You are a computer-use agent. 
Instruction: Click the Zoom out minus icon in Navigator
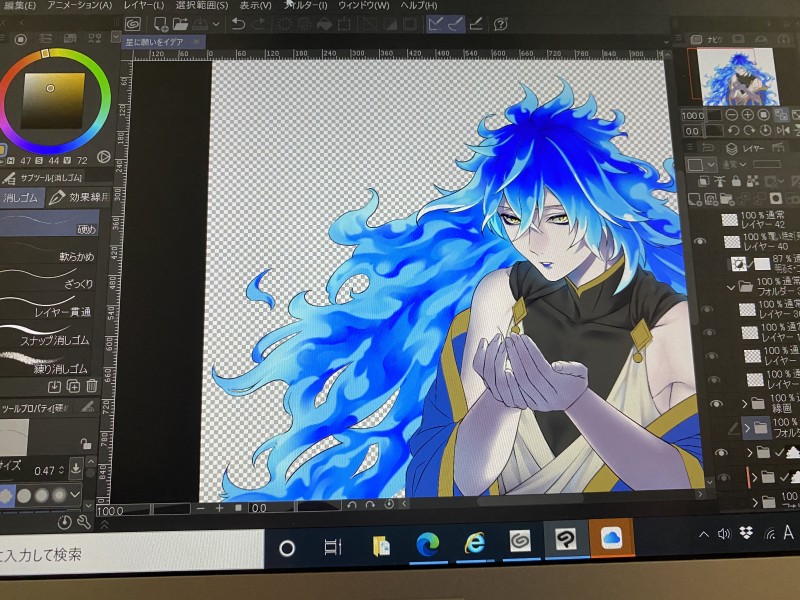point(731,115)
